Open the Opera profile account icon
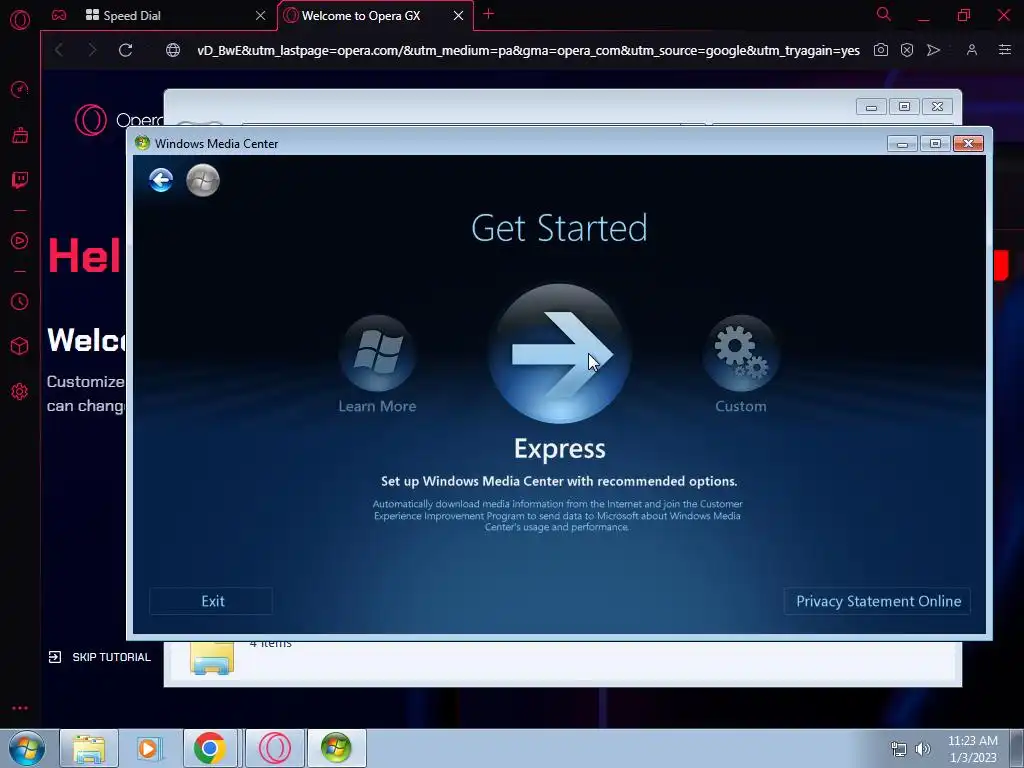1024x768 pixels. coord(972,50)
